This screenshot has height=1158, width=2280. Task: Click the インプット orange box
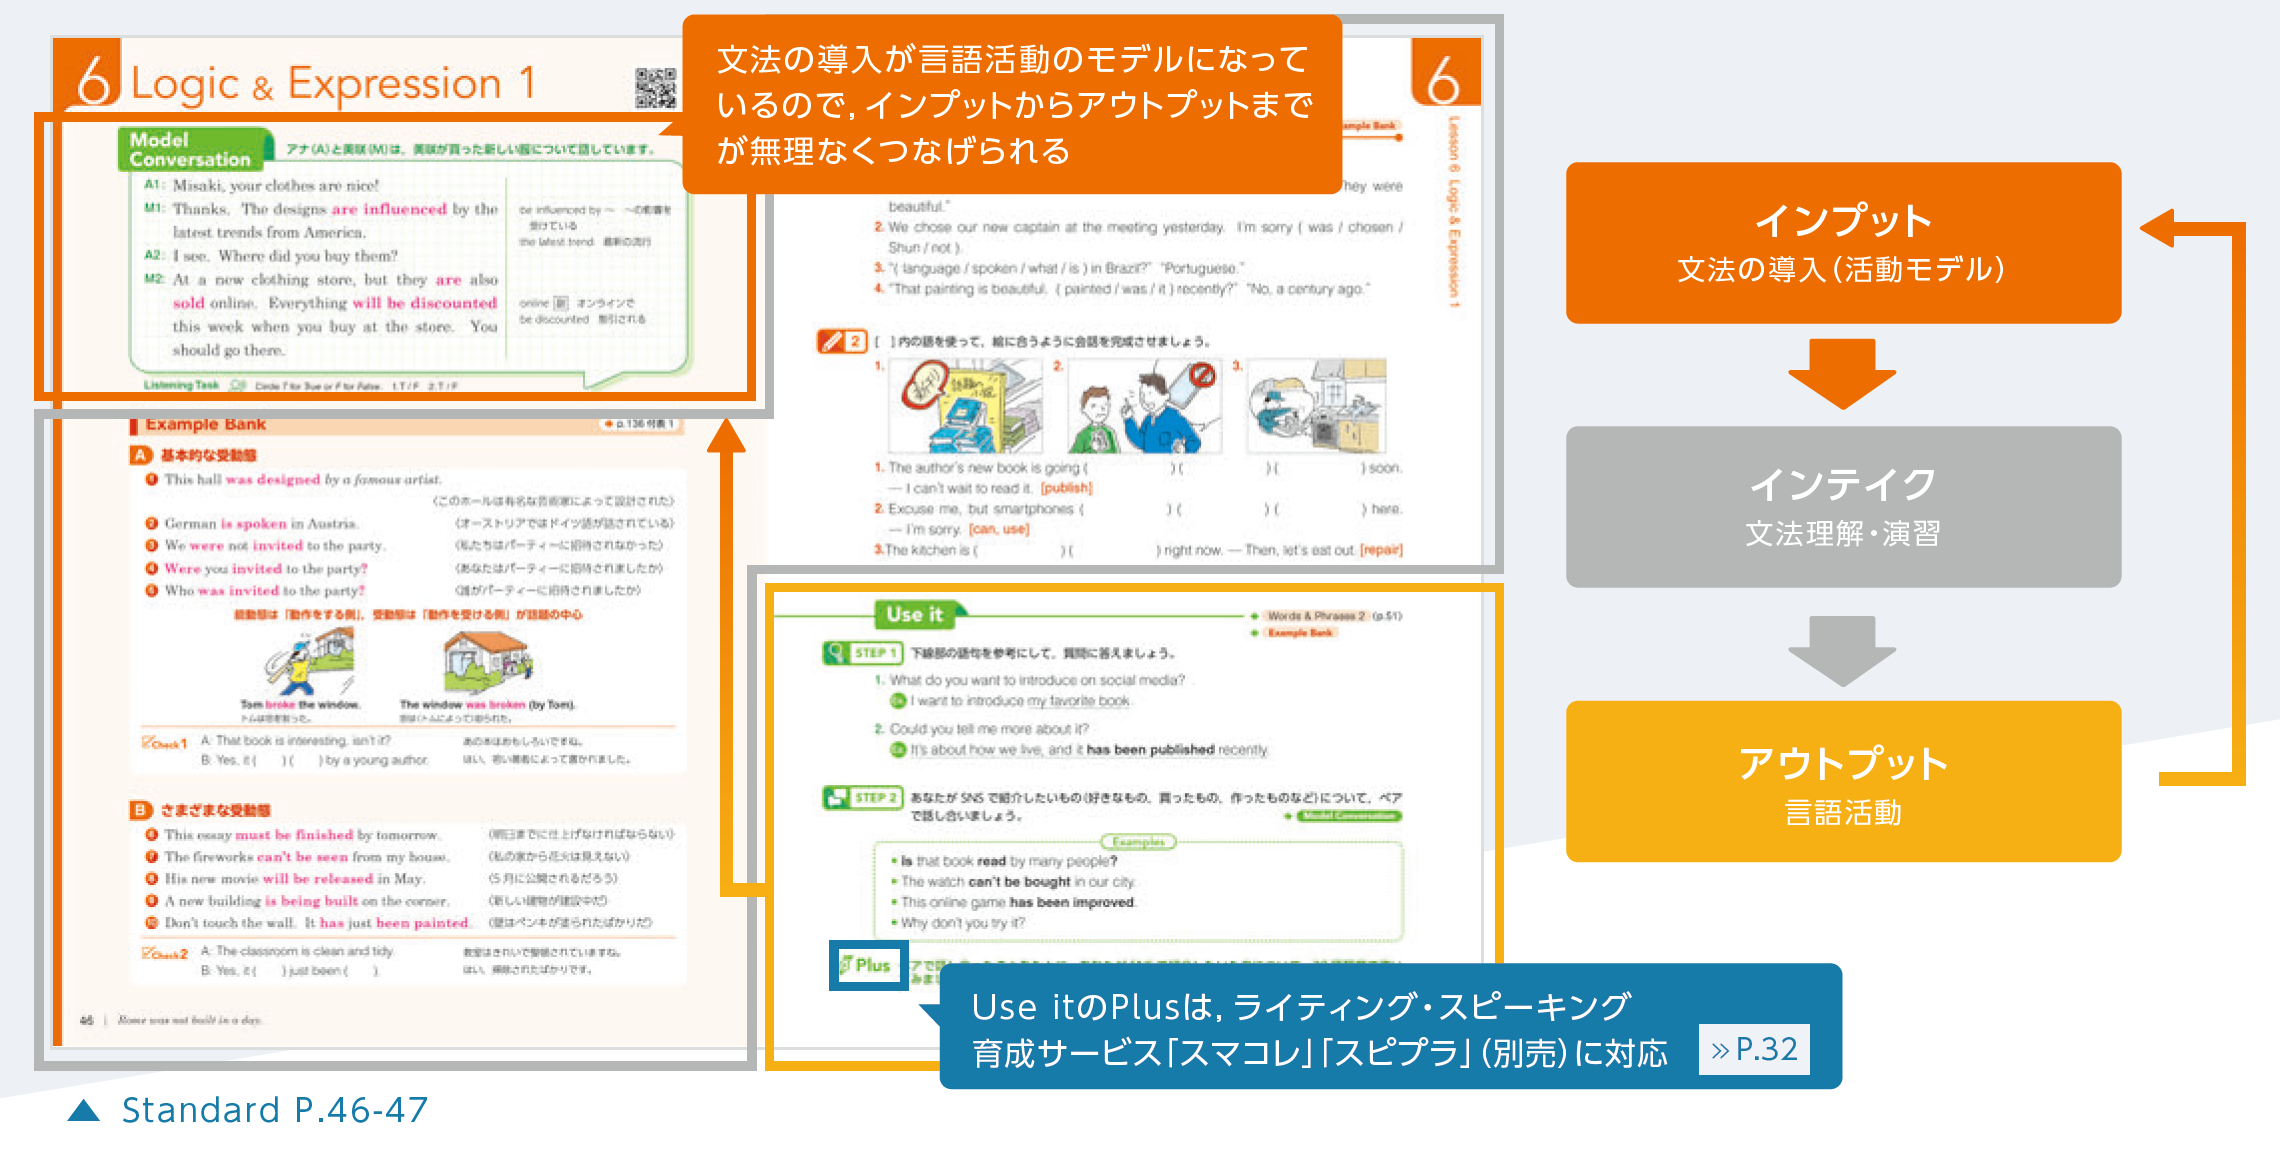pyautogui.click(x=1842, y=243)
